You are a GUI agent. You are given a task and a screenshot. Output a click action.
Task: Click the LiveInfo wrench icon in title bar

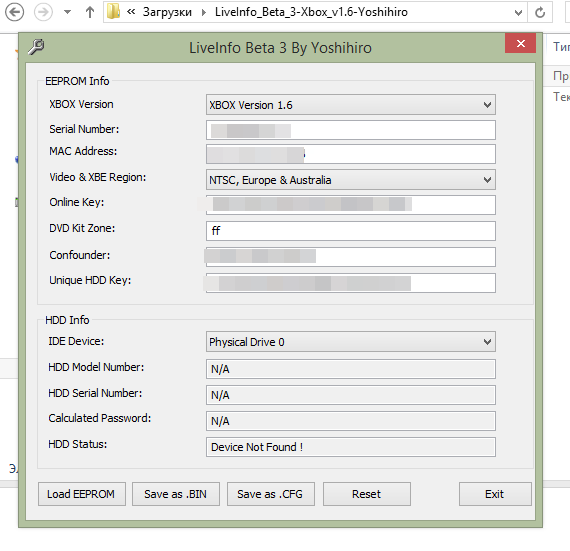click(x=36, y=47)
